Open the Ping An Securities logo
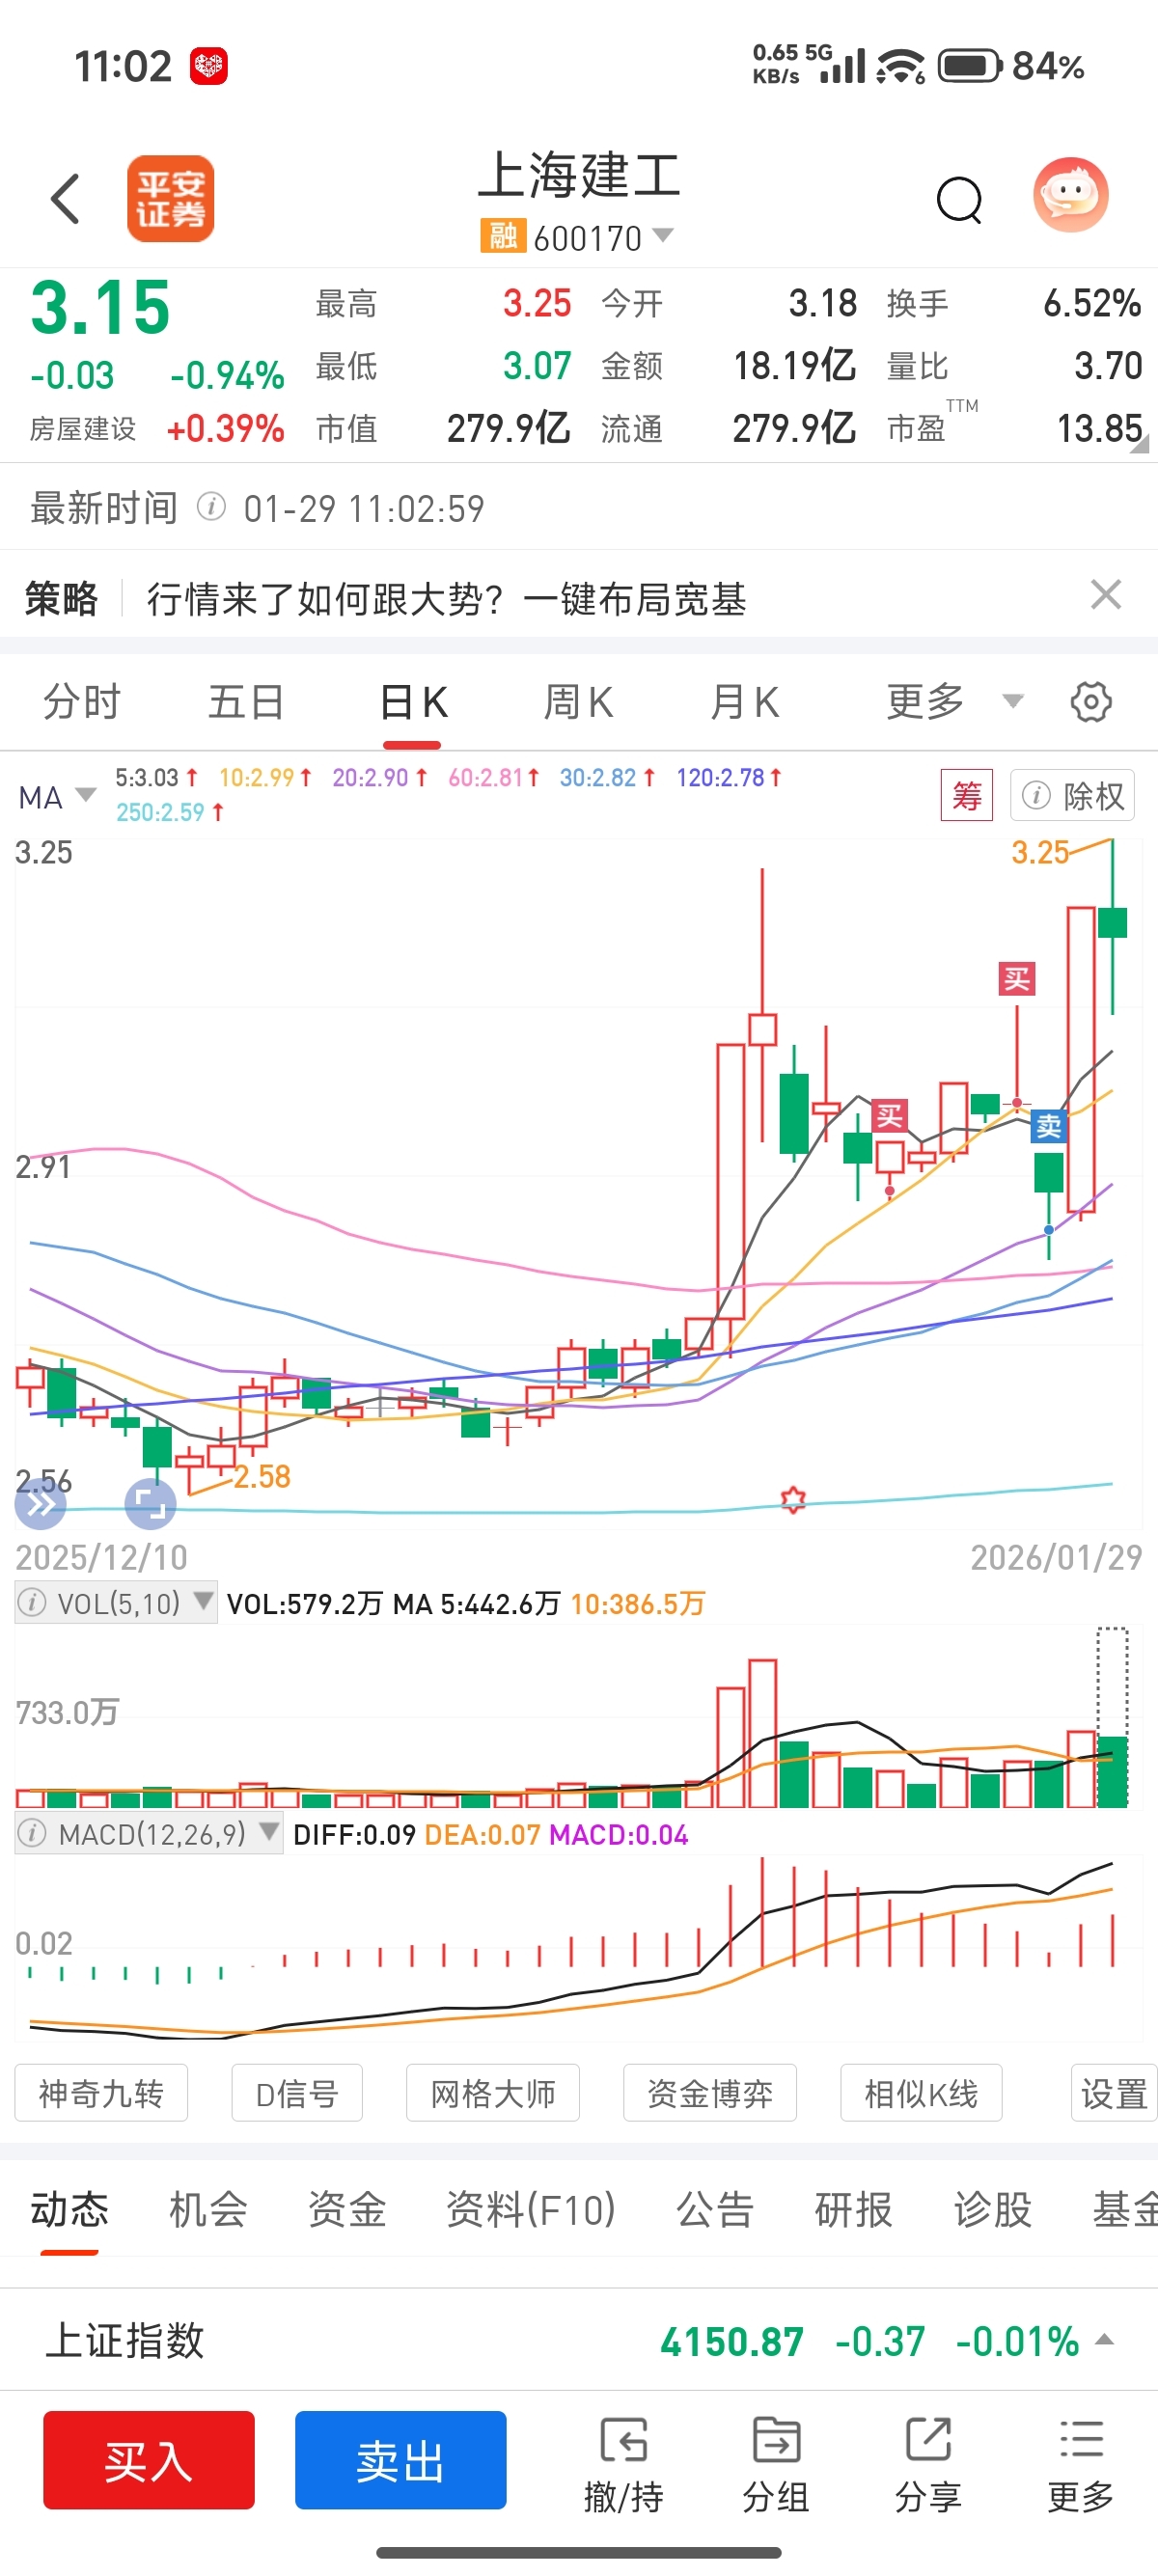The height and width of the screenshot is (2576, 1158). pos(170,198)
